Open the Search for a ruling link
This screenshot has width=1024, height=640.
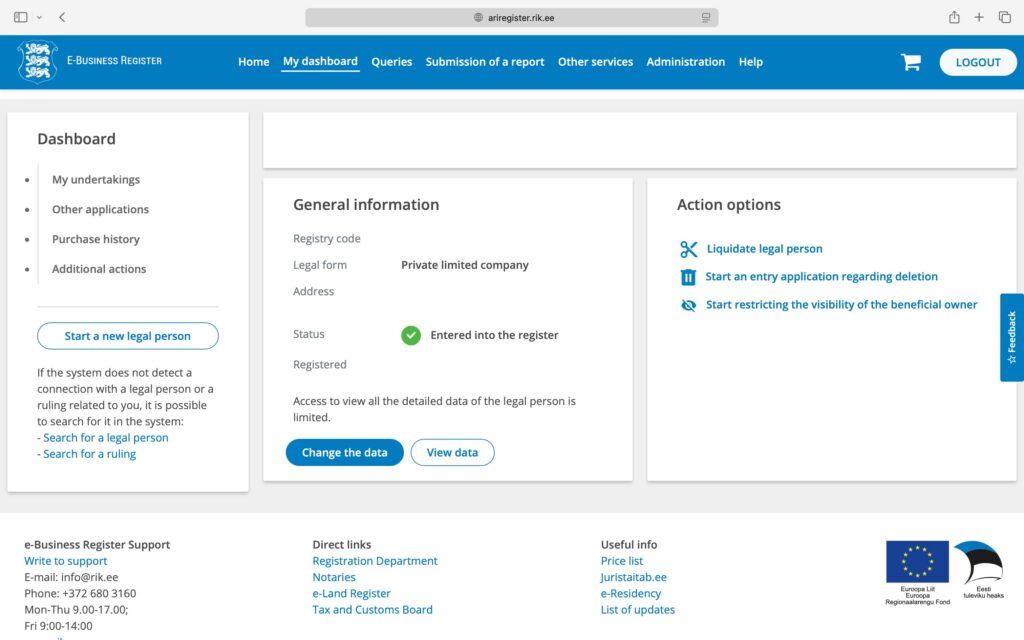pos(89,454)
